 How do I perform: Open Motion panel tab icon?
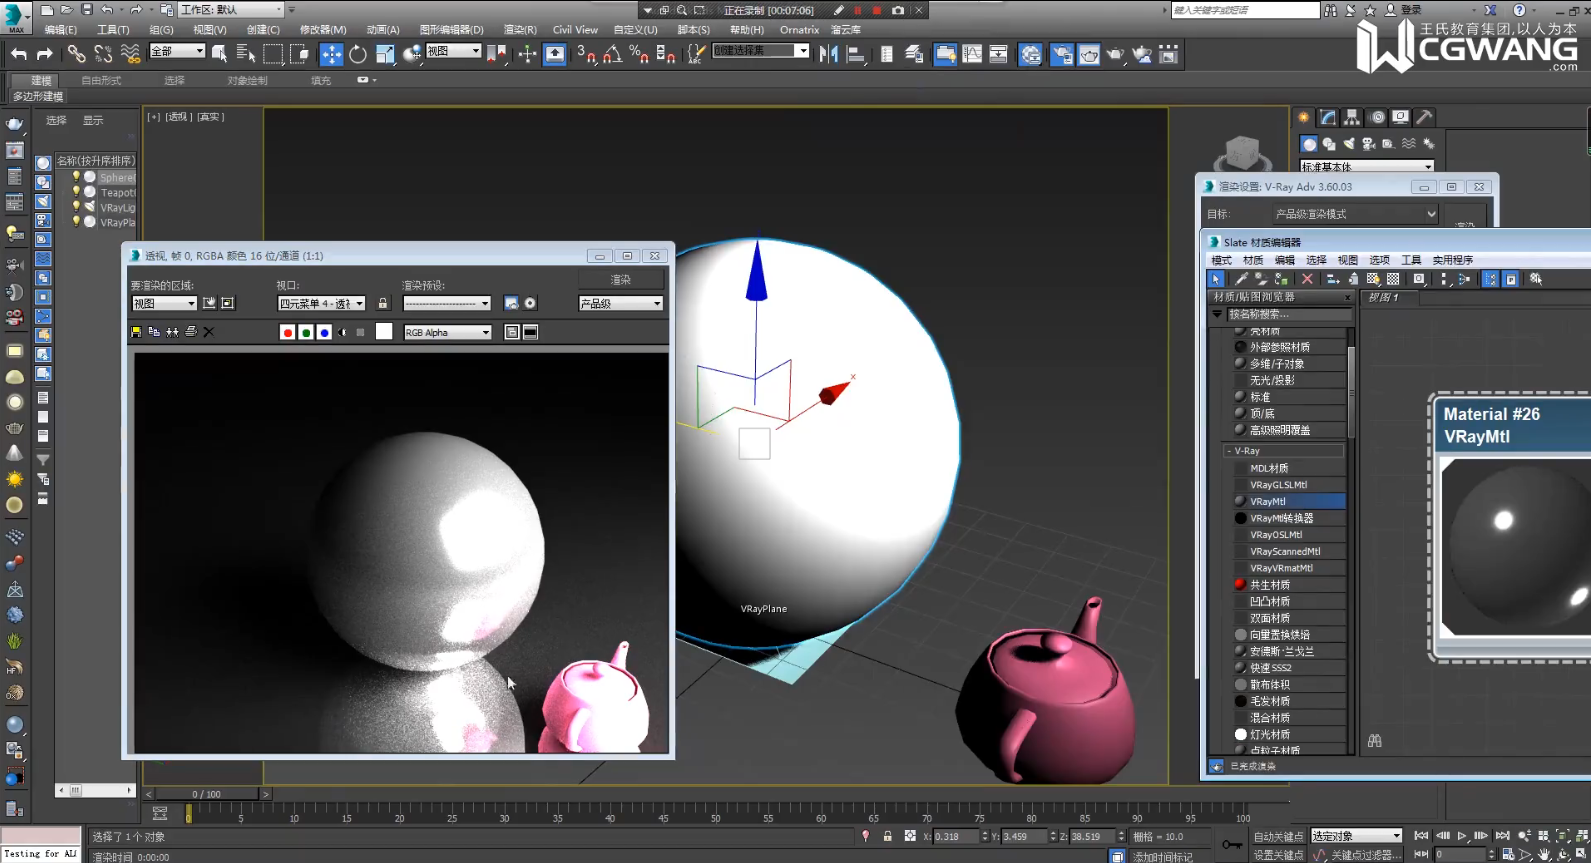(1377, 117)
